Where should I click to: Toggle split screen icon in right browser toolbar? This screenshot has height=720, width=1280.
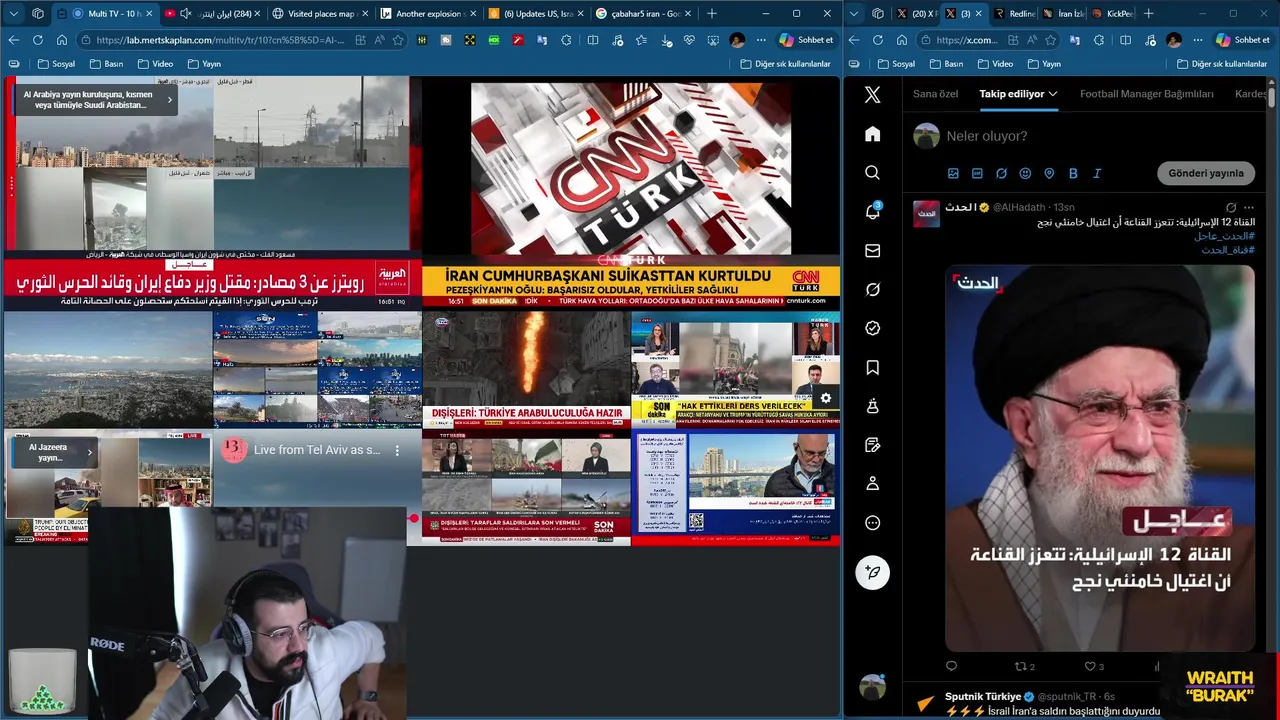point(1126,40)
